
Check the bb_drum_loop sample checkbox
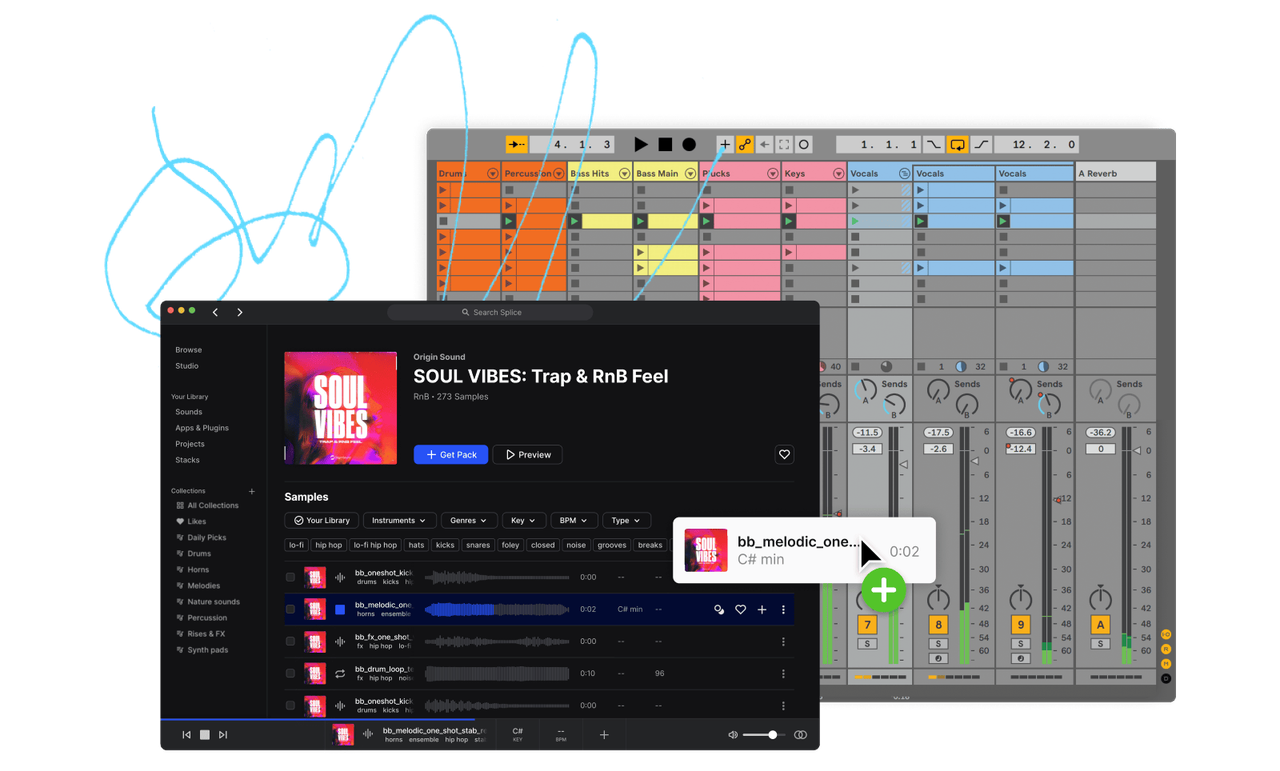pyautogui.click(x=291, y=674)
